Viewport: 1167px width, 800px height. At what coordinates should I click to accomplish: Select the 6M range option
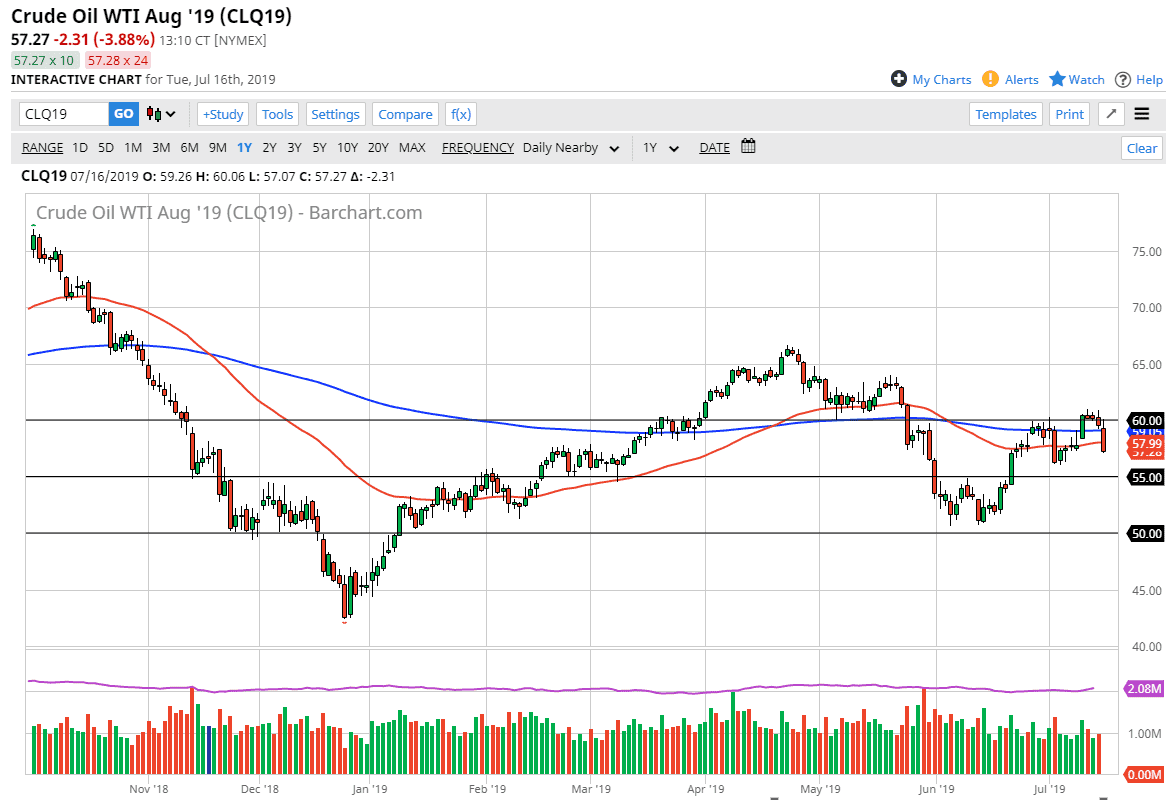190,147
